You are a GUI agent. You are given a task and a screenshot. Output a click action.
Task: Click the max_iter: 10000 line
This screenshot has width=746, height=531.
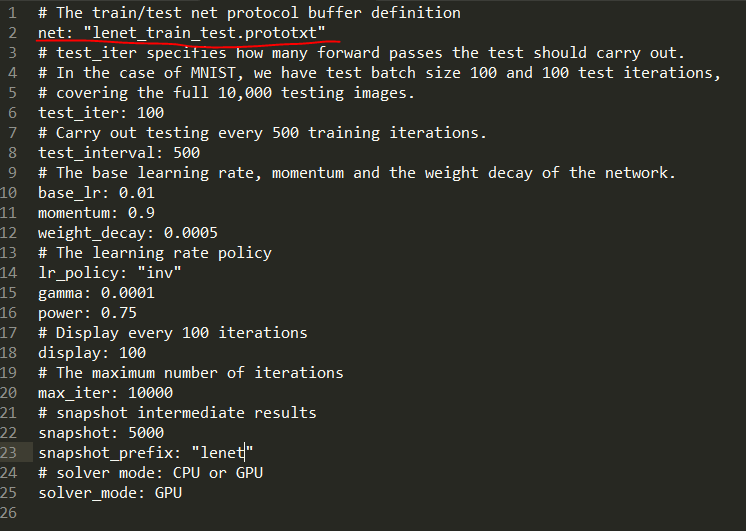pyautogui.click(x=104, y=392)
